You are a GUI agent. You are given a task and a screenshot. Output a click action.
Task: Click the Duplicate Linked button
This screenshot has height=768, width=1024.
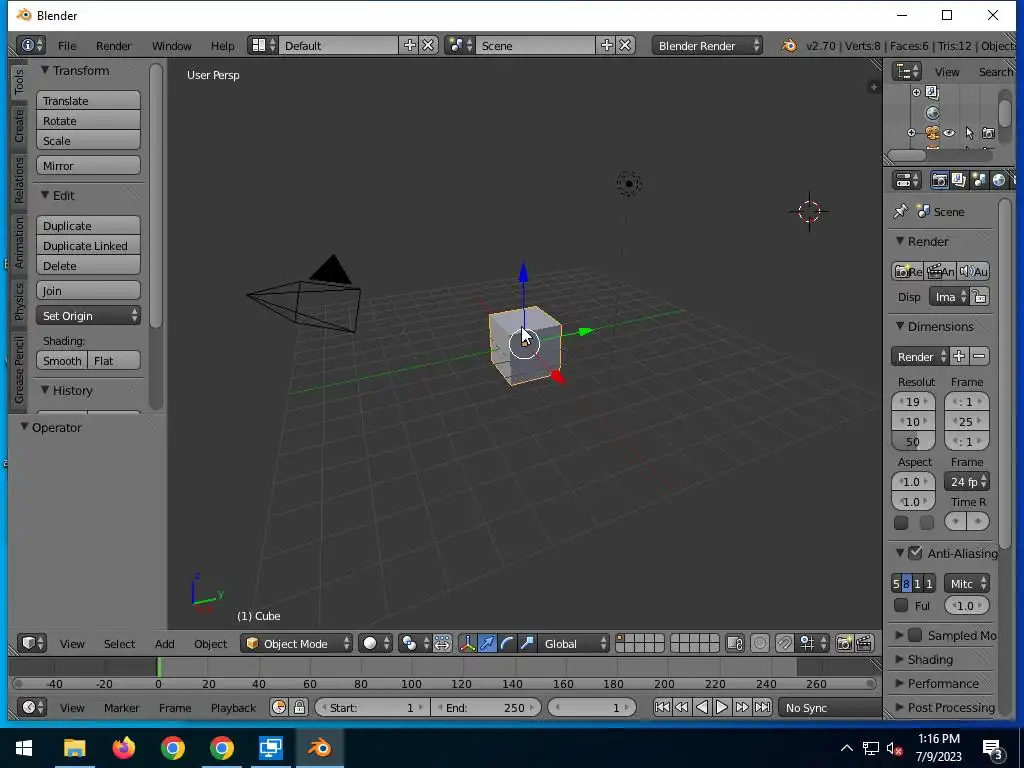(x=88, y=246)
